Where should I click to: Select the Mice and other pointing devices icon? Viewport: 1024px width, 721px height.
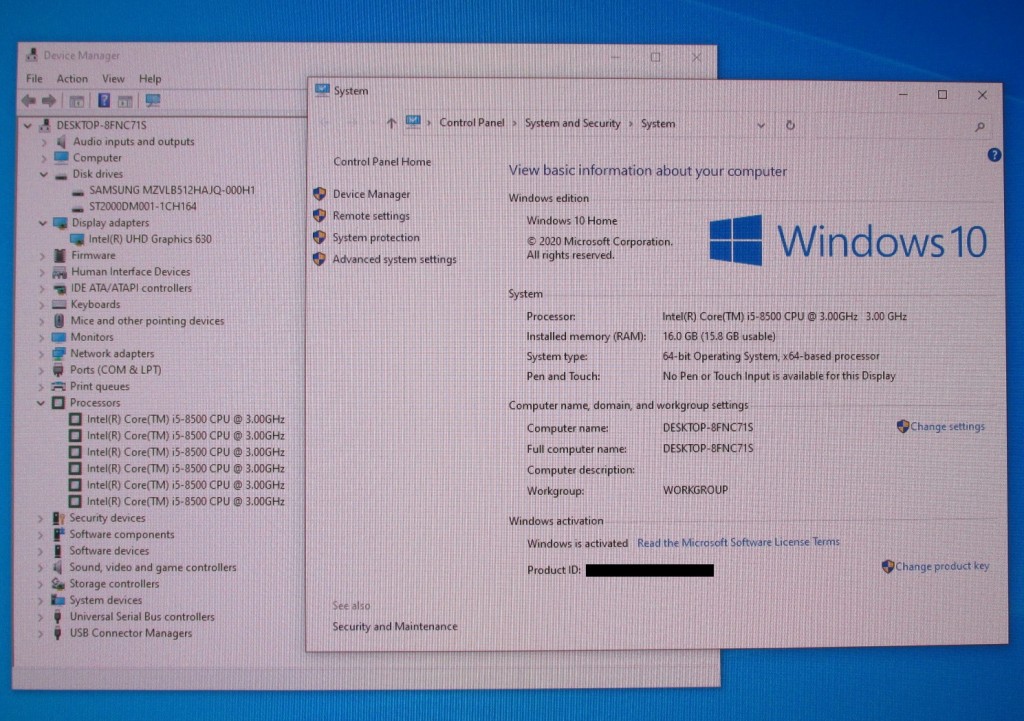pos(59,321)
